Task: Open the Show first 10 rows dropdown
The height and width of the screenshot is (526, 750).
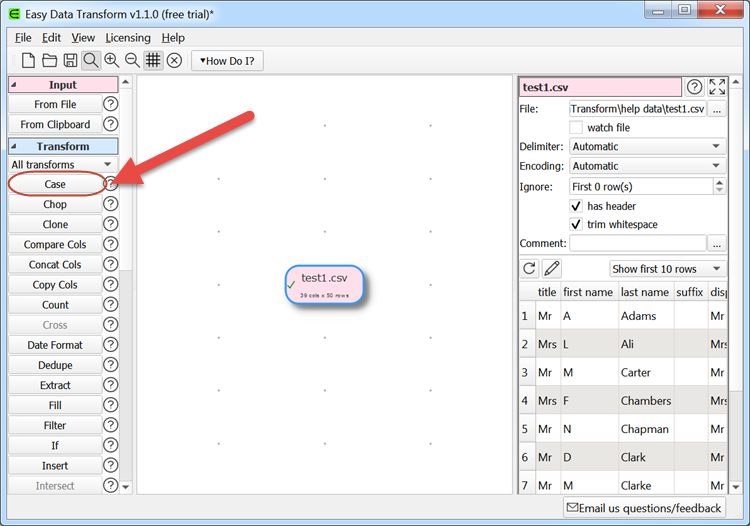Action: pyautogui.click(x=668, y=269)
